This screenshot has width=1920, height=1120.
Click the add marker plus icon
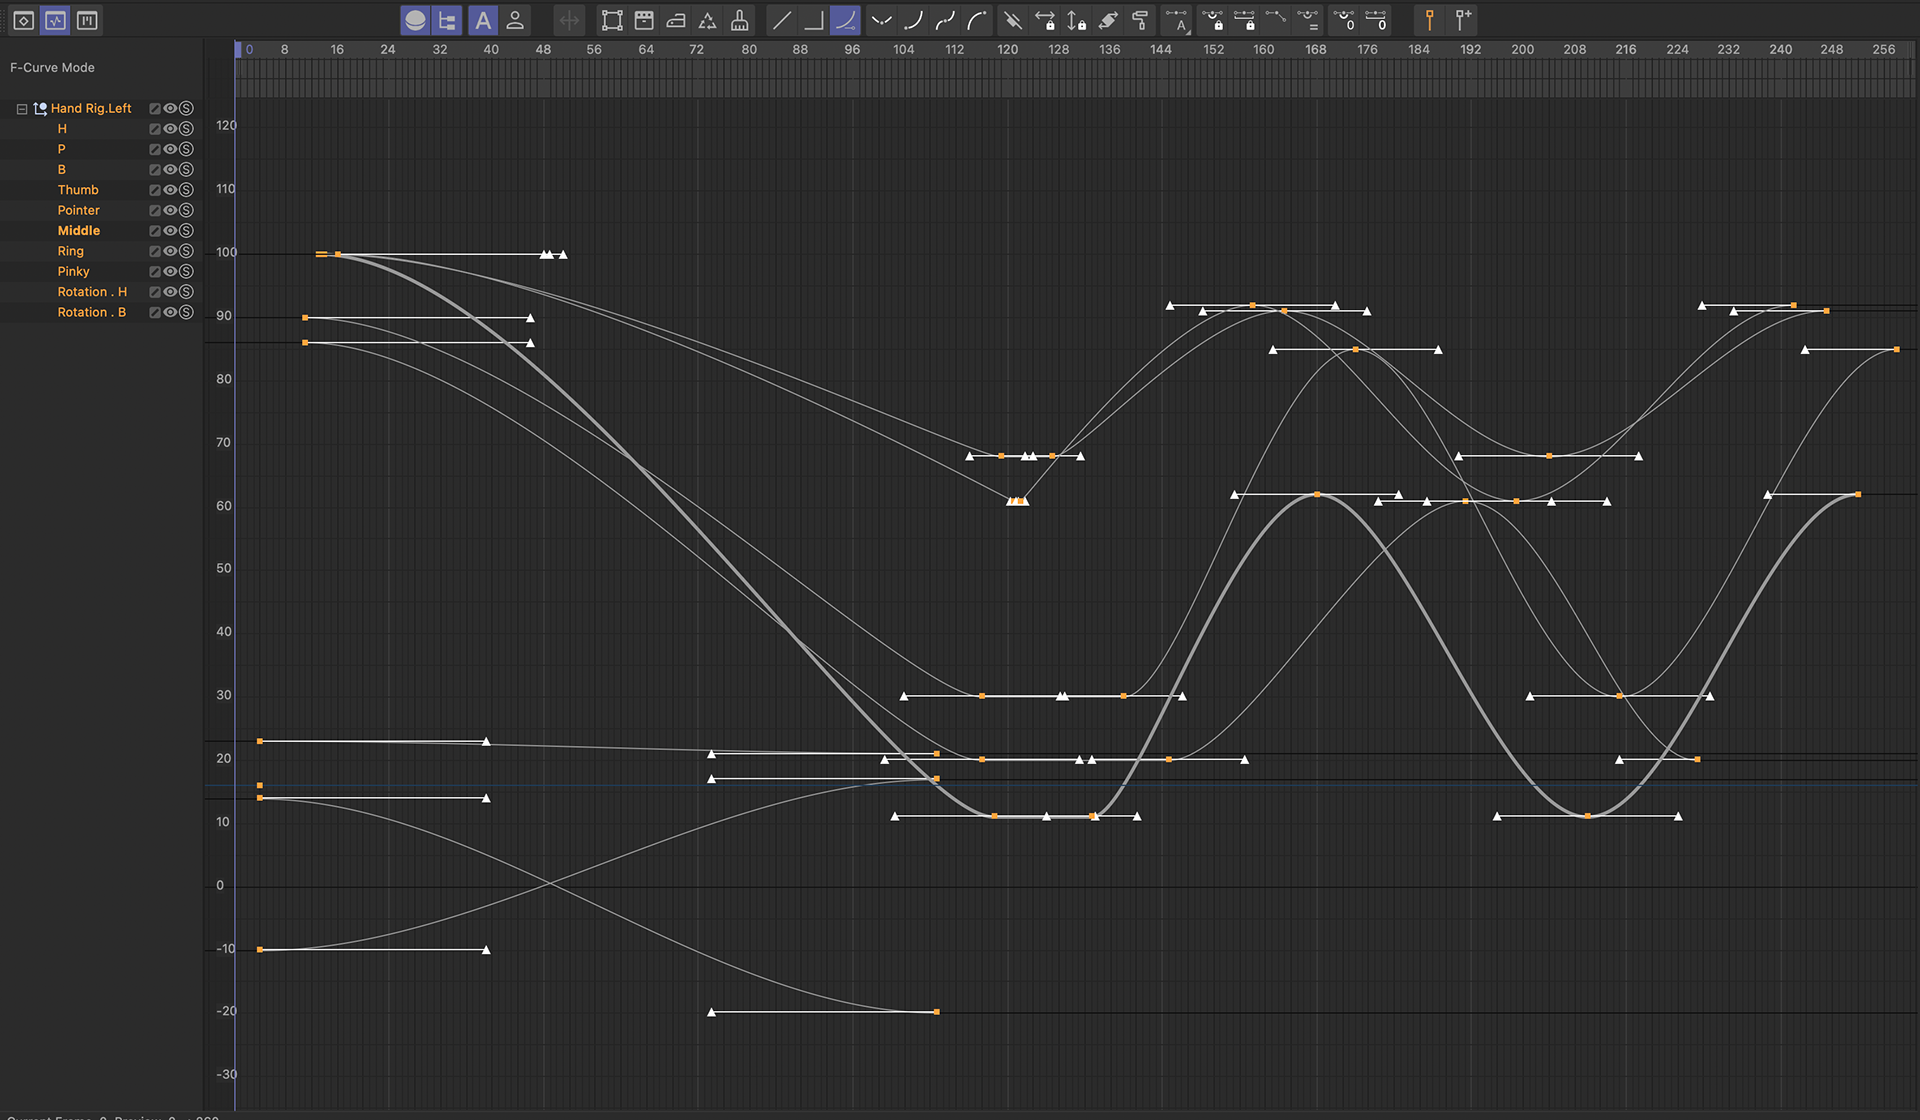[x=1463, y=20]
